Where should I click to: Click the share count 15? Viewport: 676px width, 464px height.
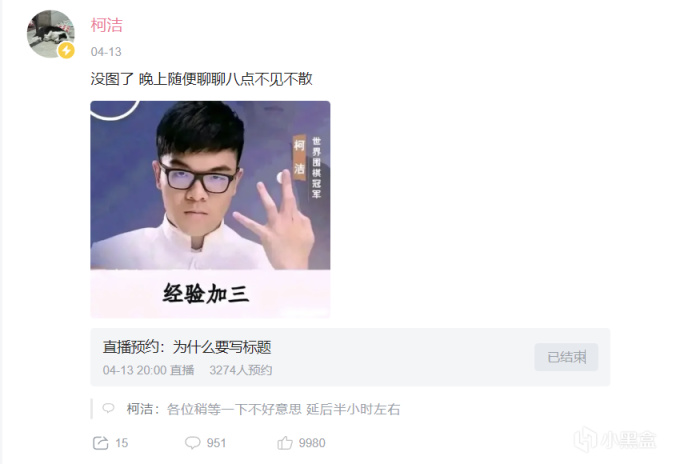[x=122, y=443]
